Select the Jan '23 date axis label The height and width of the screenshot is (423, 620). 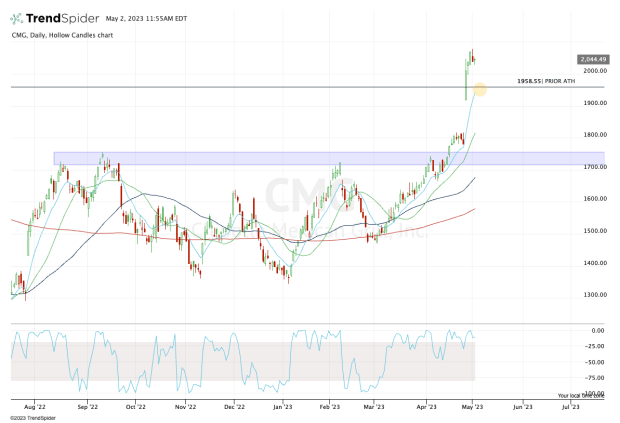coord(282,408)
